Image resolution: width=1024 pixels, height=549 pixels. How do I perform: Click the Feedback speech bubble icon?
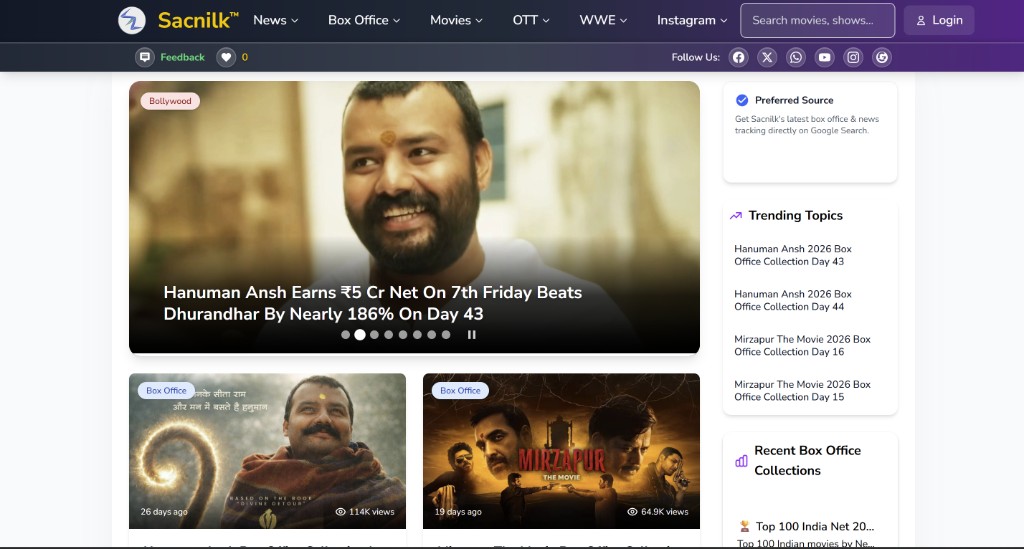(x=145, y=57)
